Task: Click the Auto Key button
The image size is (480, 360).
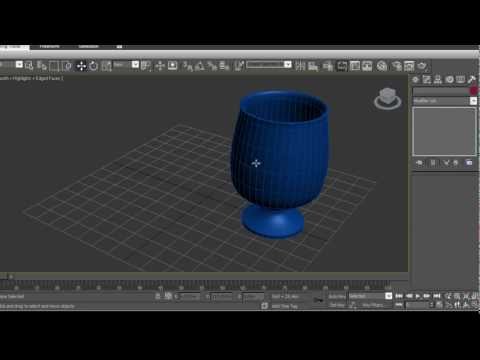Action: 337,296
